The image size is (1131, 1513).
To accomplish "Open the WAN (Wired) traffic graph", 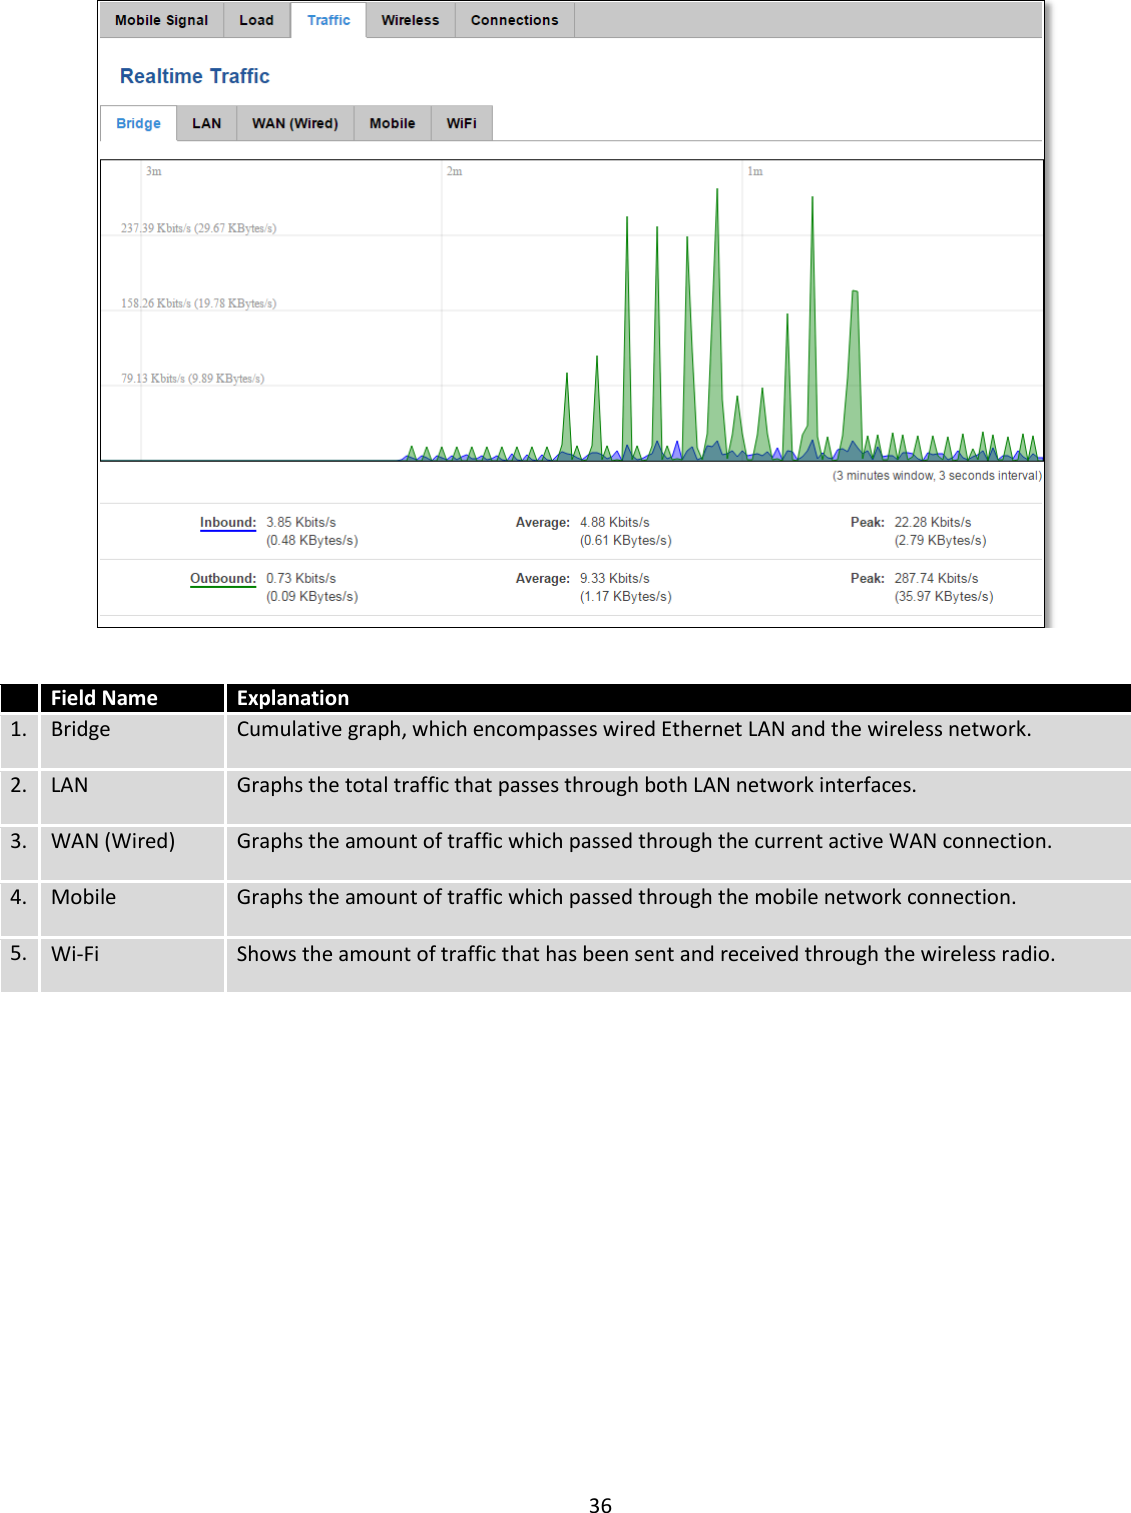I will (x=294, y=123).
